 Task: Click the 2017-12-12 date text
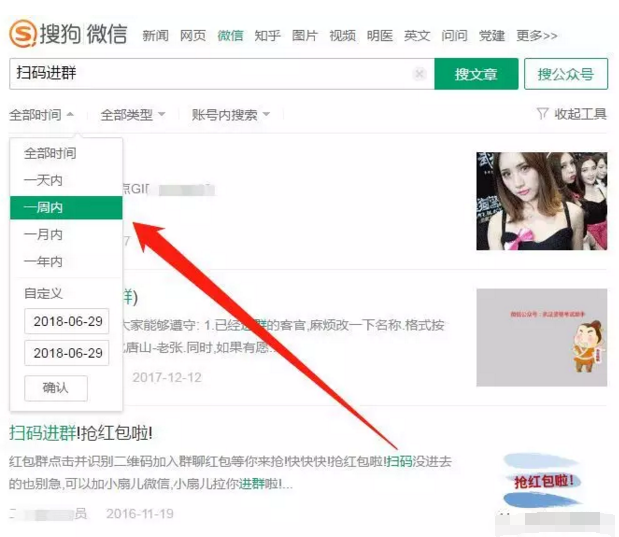point(167,377)
